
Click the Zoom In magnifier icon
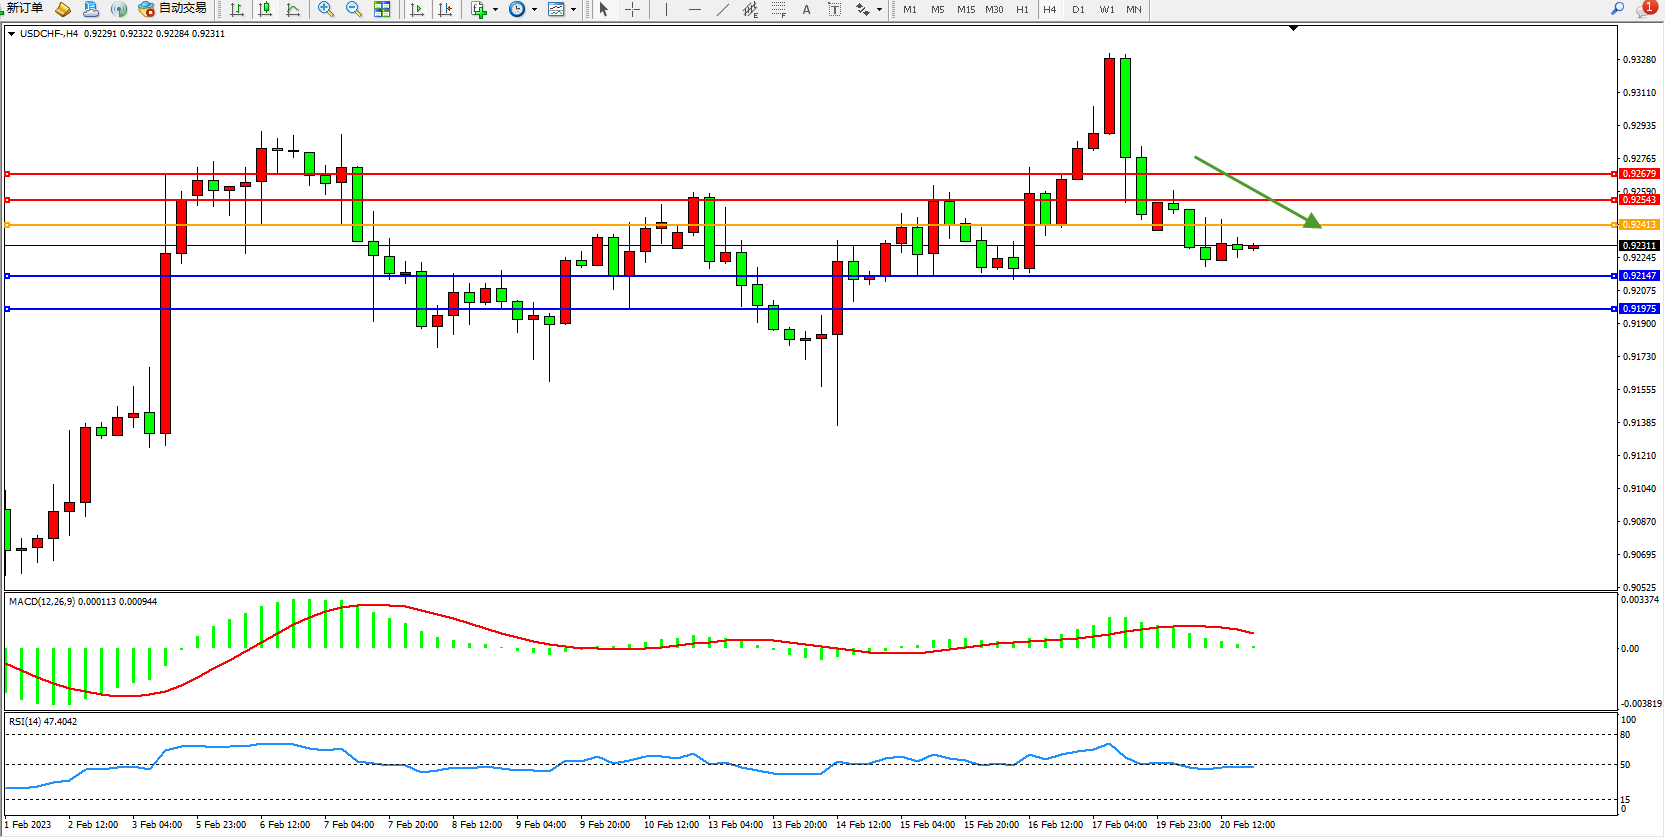click(x=325, y=9)
